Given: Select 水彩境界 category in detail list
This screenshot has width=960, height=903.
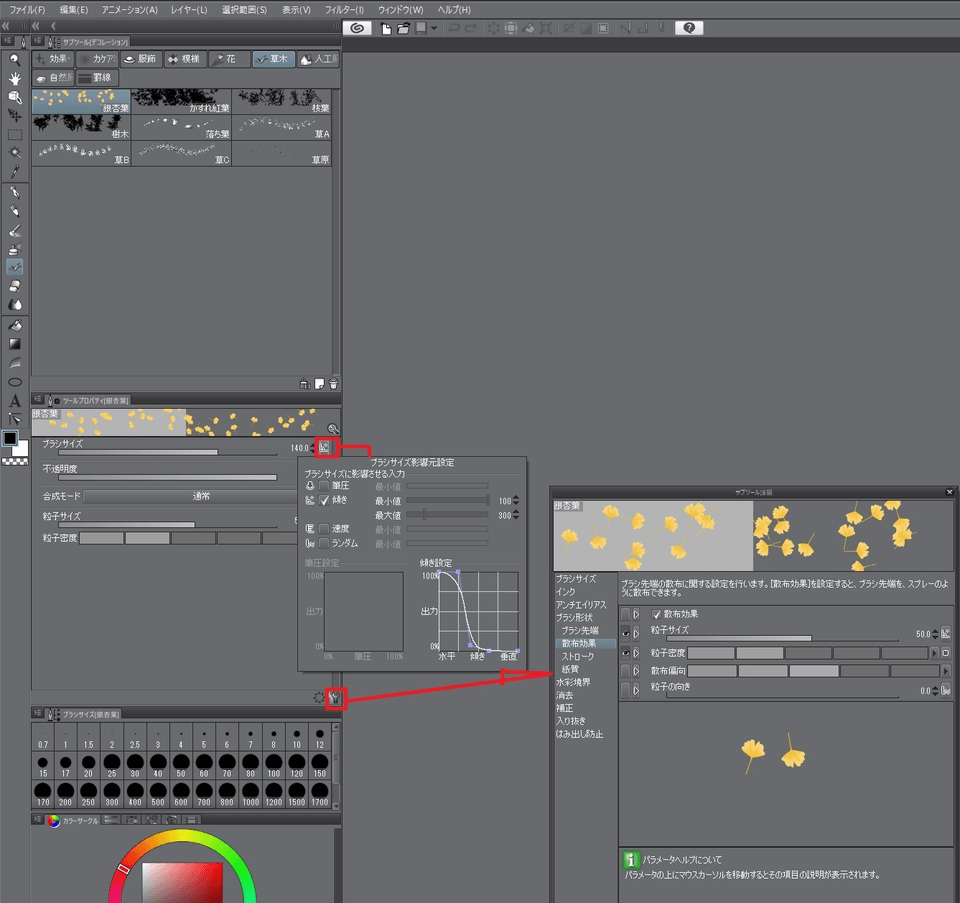Looking at the screenshot, I should 573,682.
